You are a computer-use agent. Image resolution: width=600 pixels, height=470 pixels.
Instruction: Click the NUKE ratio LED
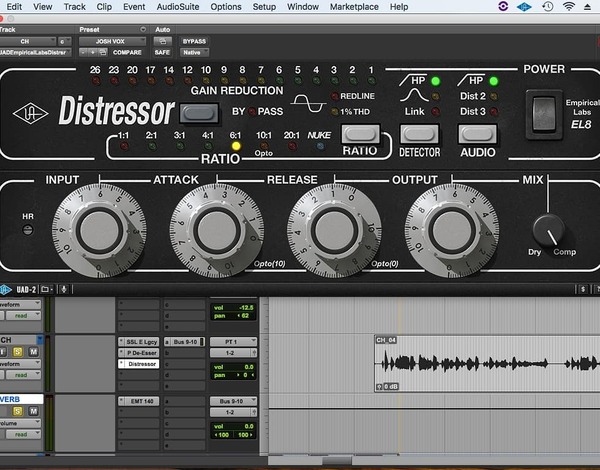click(320, 146)
